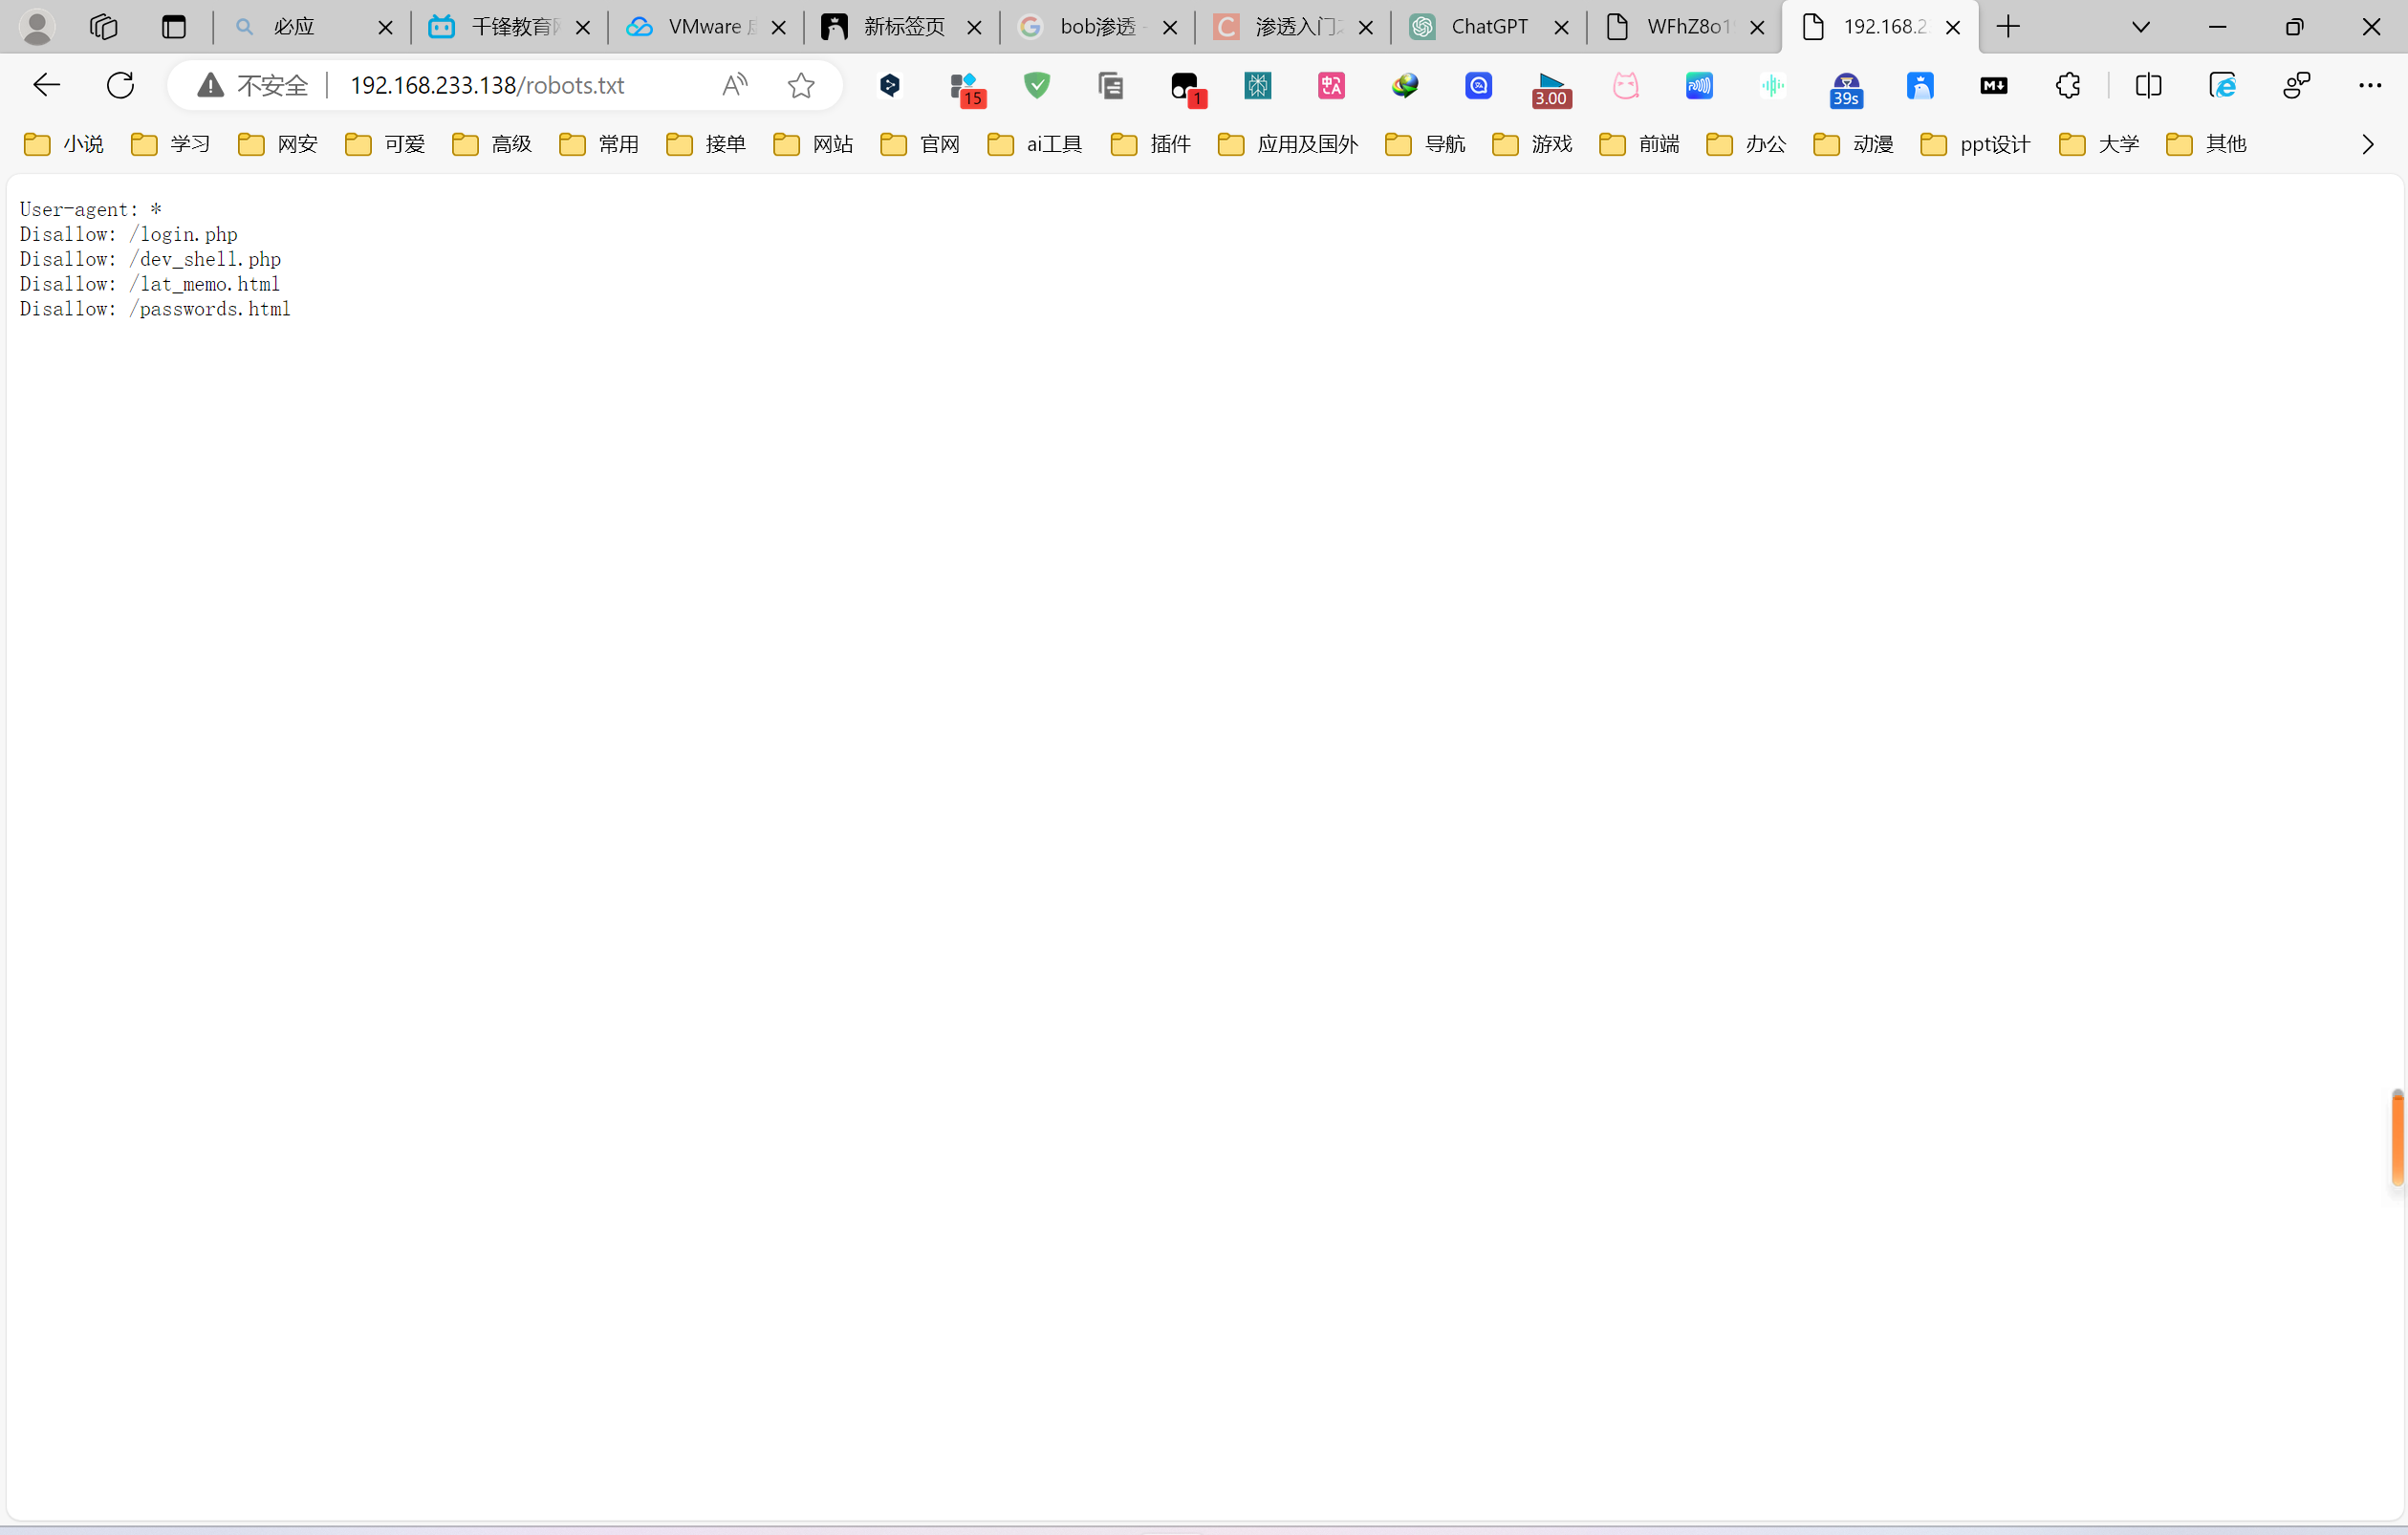Click the 'Disallow: /passwords.html' line

coord(155,309)
